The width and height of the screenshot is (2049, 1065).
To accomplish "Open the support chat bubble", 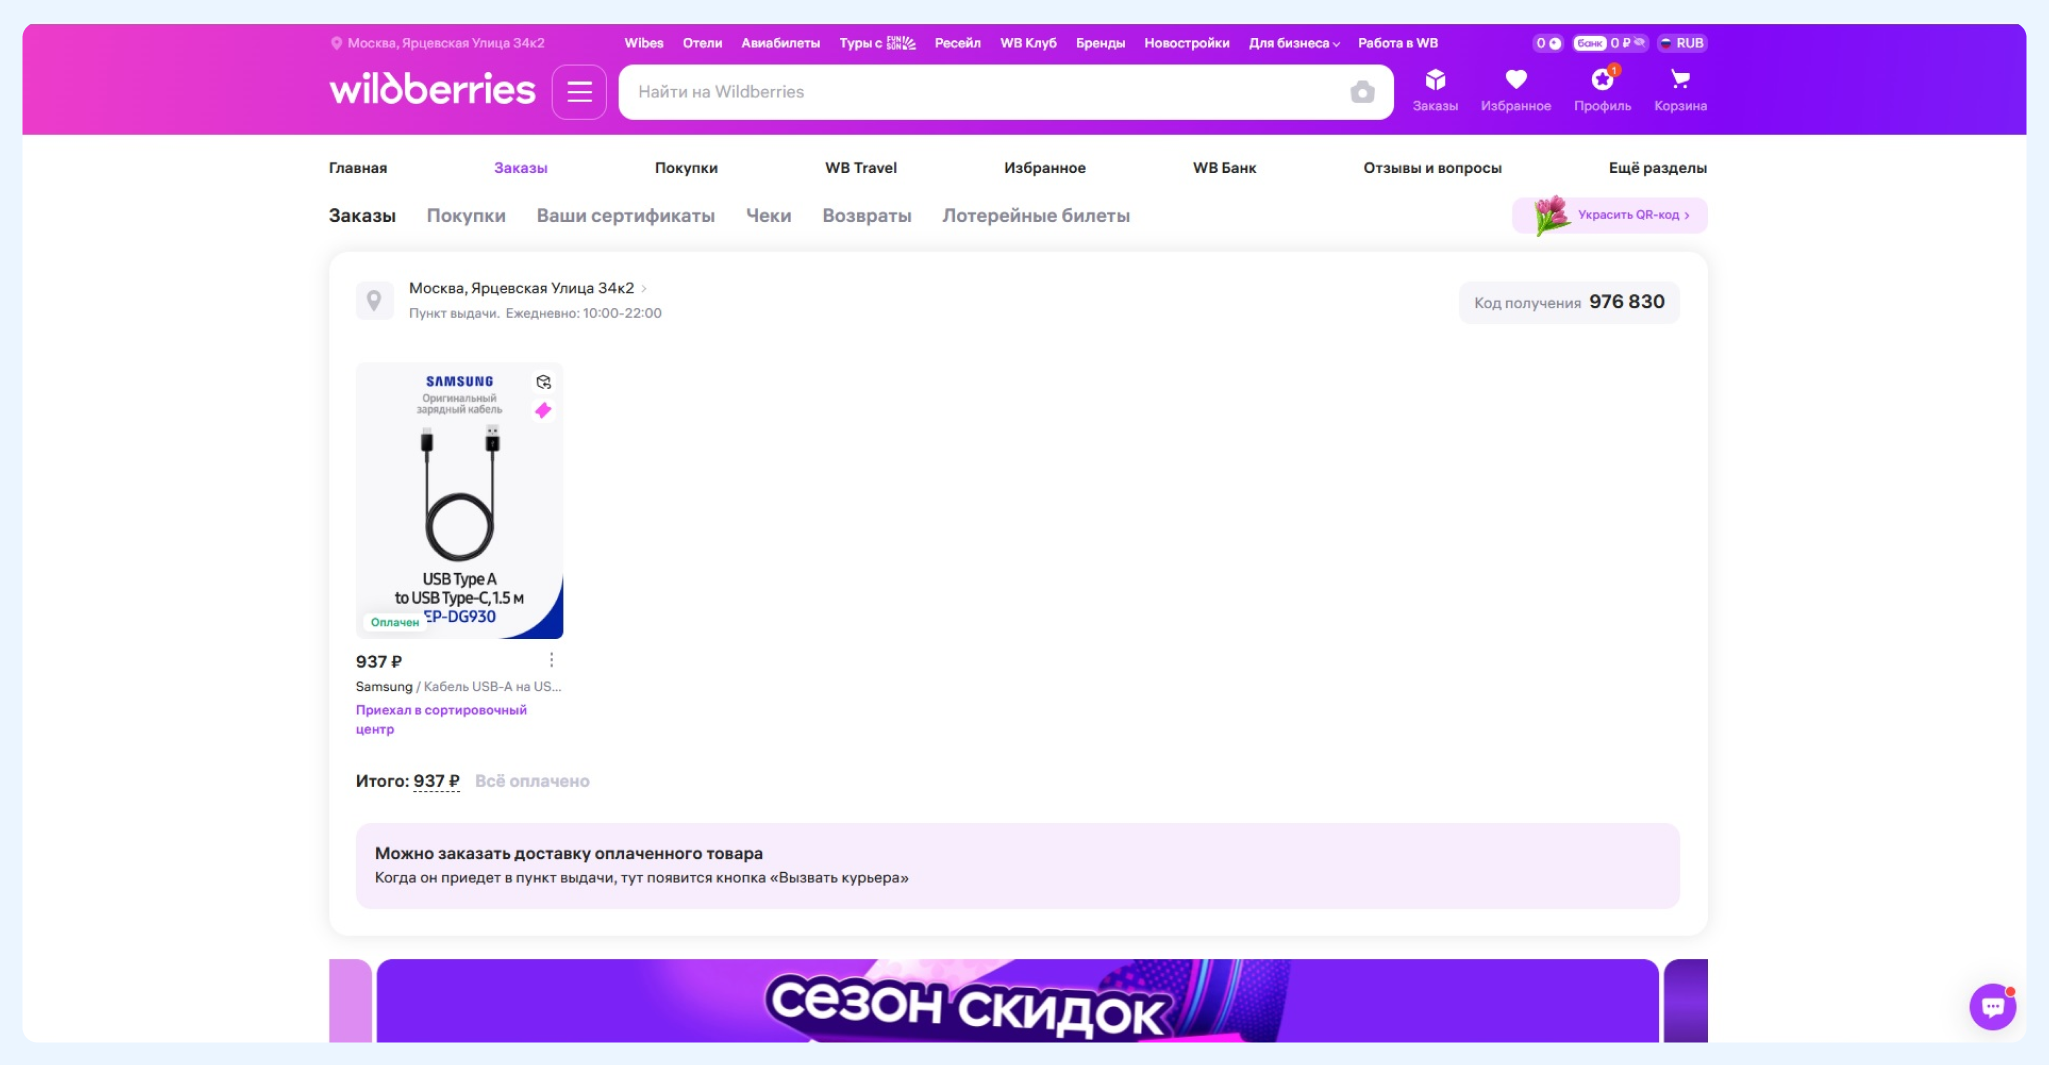I will pos(1991,1006).
